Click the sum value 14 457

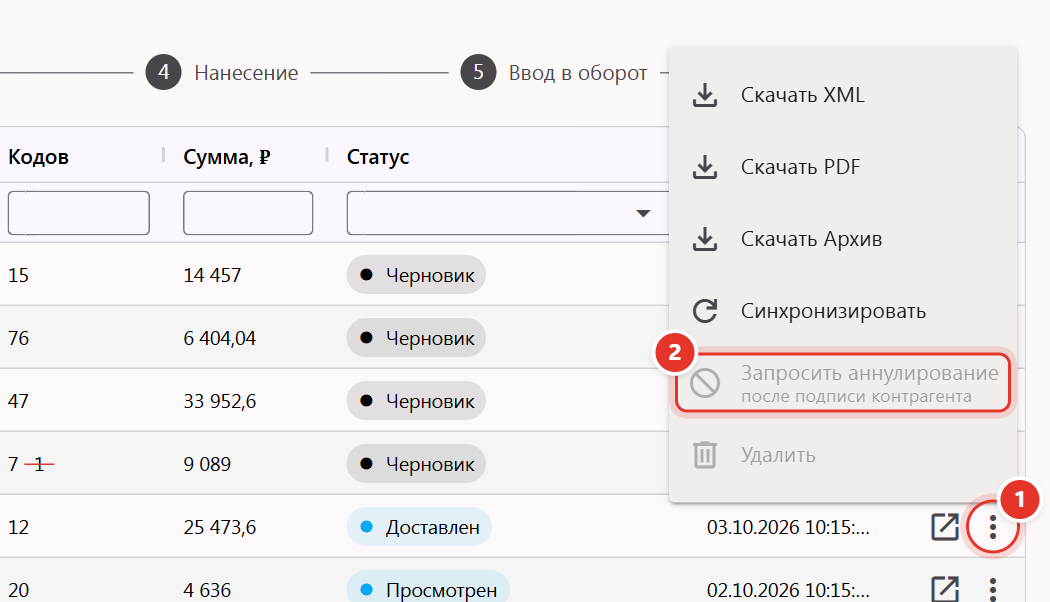212,275
